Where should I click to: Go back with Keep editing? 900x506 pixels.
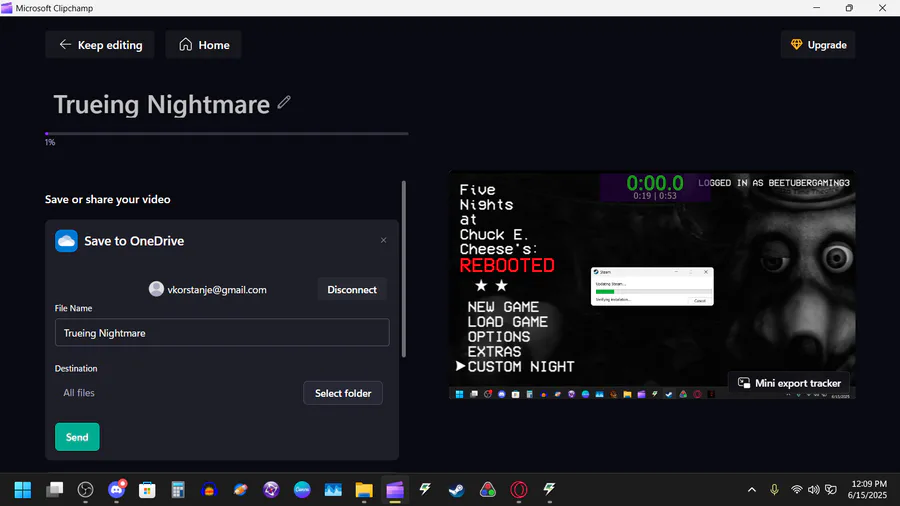[x=100, y=45]
